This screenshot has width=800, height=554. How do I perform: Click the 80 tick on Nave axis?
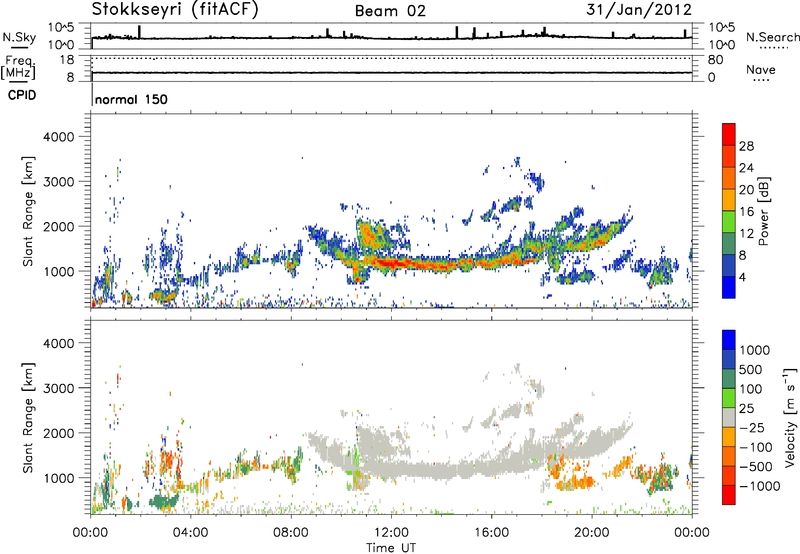[715, 60]
